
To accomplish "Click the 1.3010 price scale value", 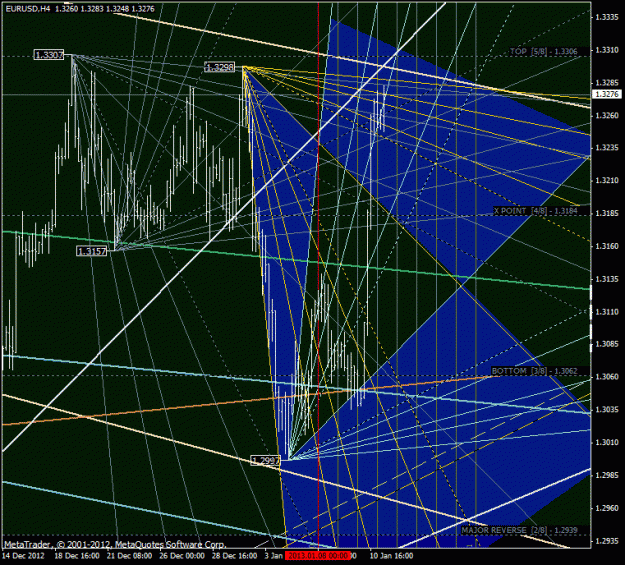I will [x=607, y=442].
